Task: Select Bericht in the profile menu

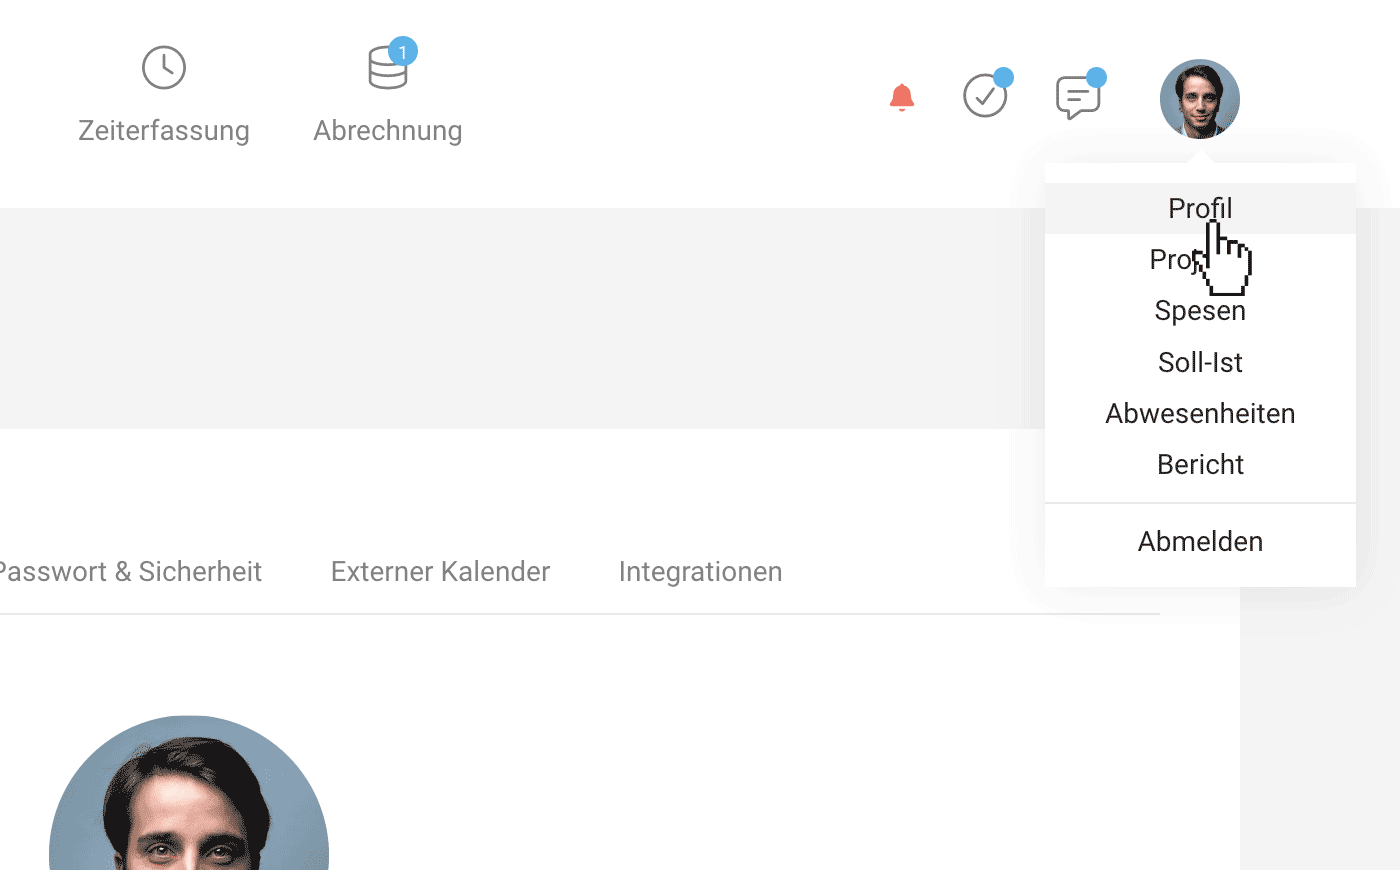Action: pyautogui.click(x=1200, y=464)
